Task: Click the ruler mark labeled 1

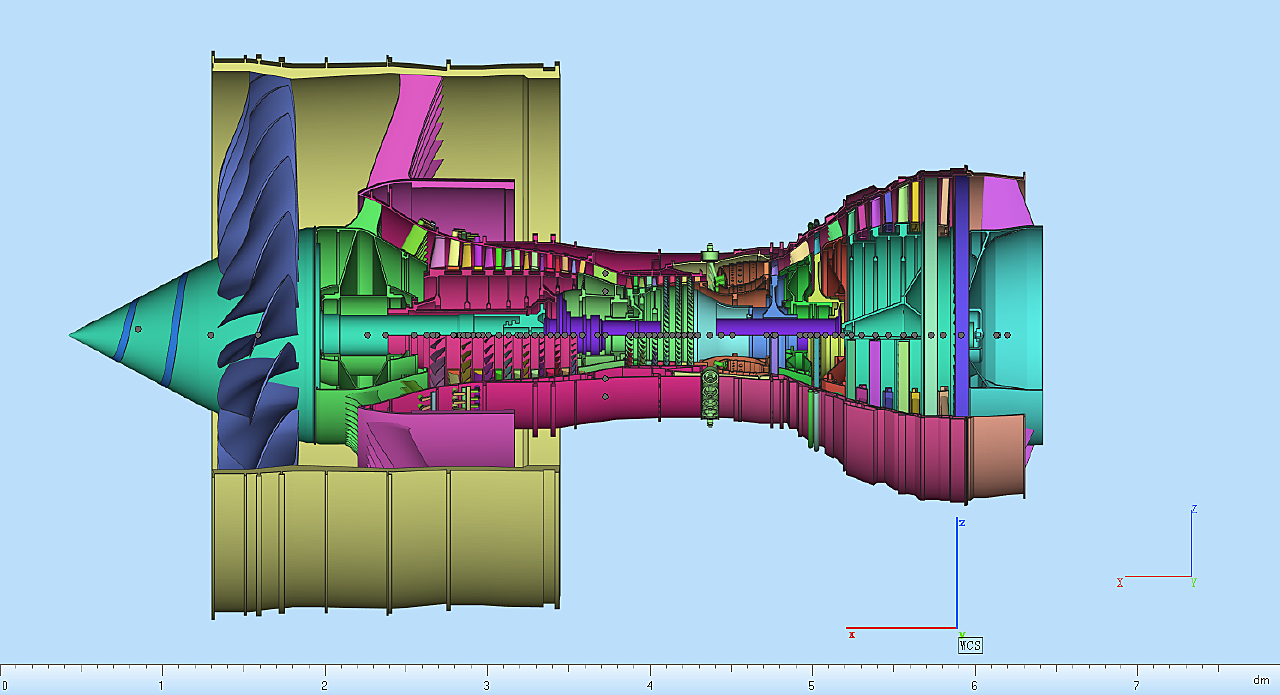Action: pyautogui.click(x=161, y=684)
